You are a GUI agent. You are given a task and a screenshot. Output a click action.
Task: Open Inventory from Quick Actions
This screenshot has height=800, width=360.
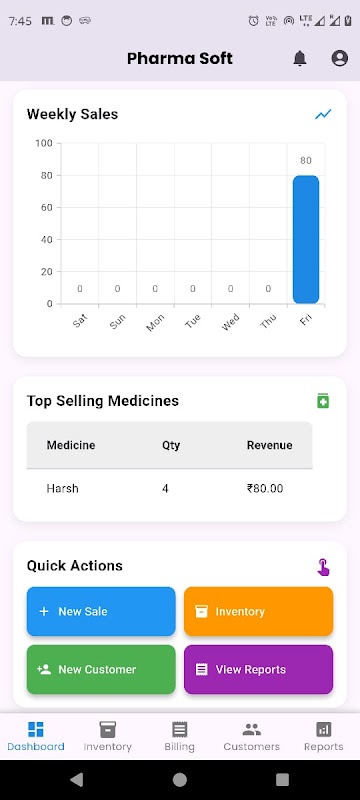pyautogui.click(x=259, y=611)
